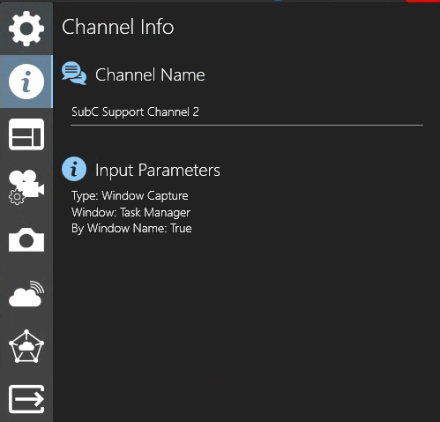This screenshot has height=422, width=440.
Task: Select the Window: Task Manager line
Action: click(x=131, y=212)
